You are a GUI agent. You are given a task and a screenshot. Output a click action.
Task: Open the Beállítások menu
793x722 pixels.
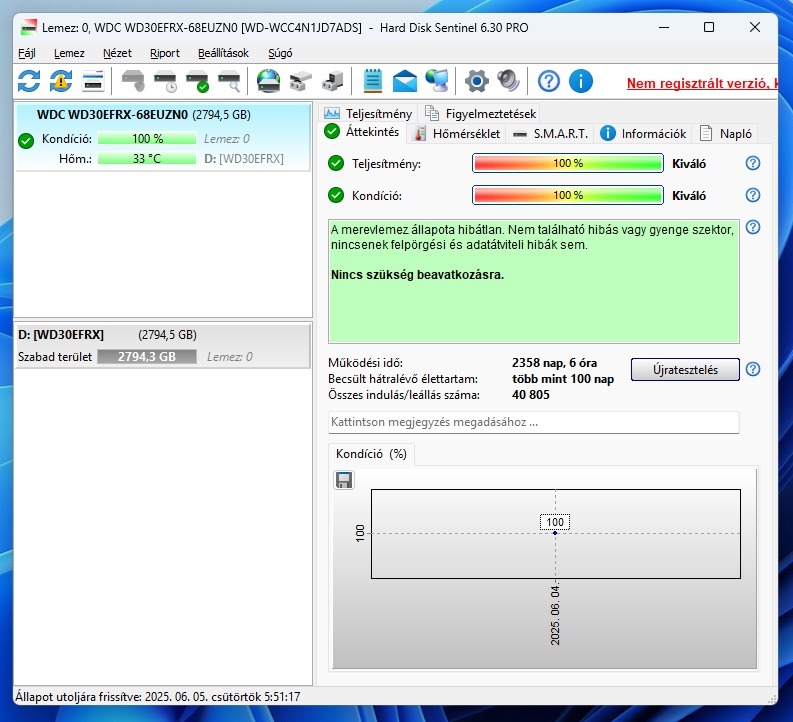click(x=224, y=53)
